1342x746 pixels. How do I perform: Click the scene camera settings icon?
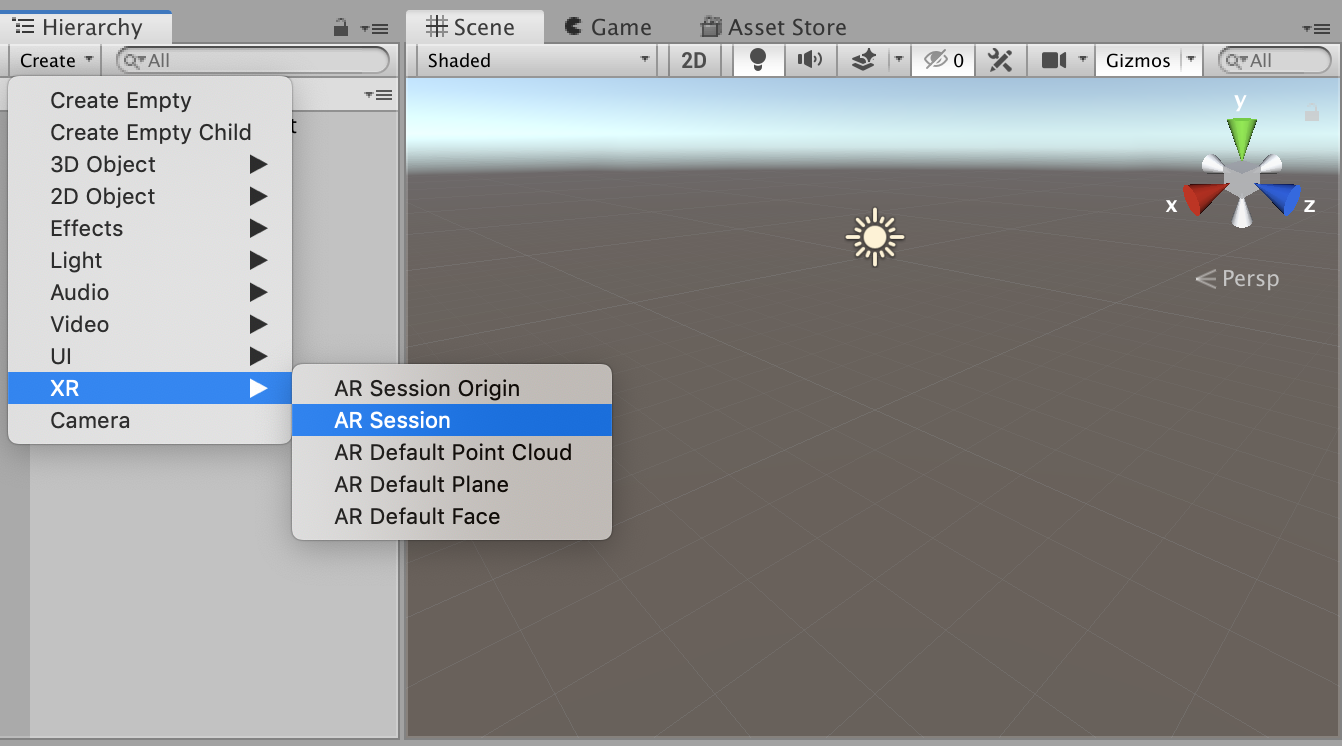pyautogui.click(x=1054, y=60)
